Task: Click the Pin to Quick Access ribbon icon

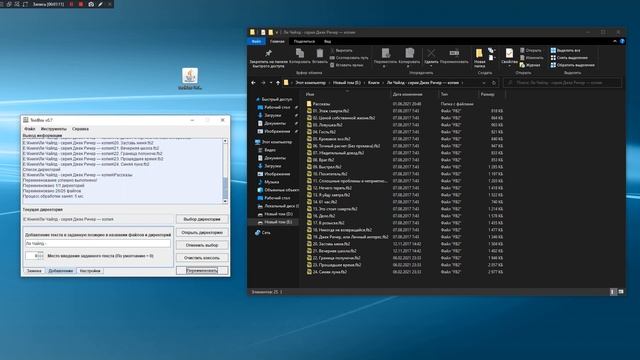Action: coord(268,53)
